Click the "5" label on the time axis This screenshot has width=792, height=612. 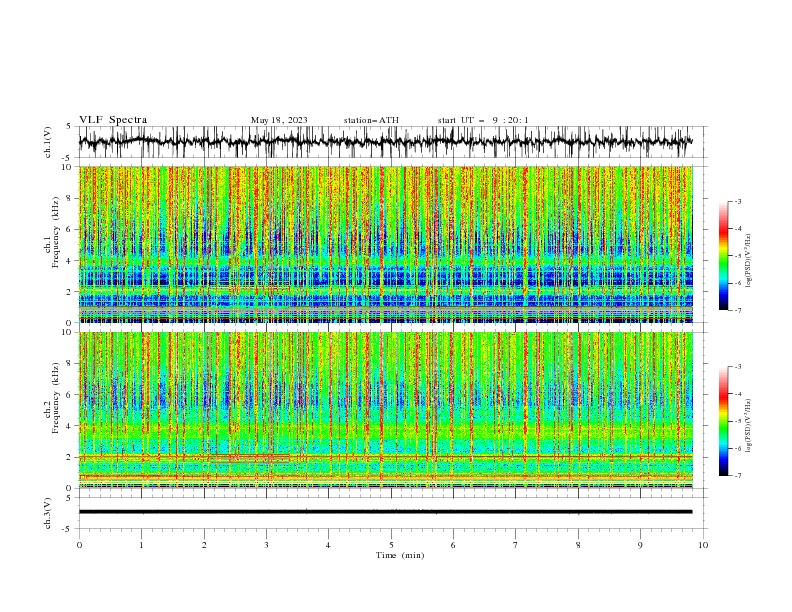(x=391, y=545)
